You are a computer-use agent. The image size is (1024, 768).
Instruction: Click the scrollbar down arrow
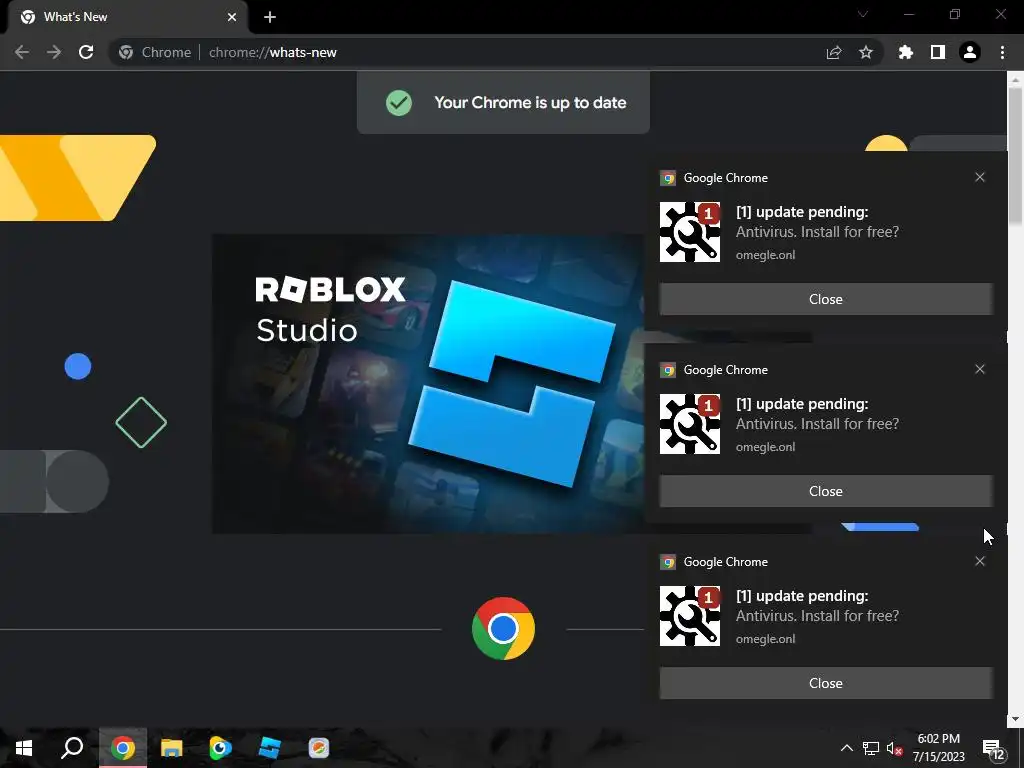click(x=1015, y=719)
